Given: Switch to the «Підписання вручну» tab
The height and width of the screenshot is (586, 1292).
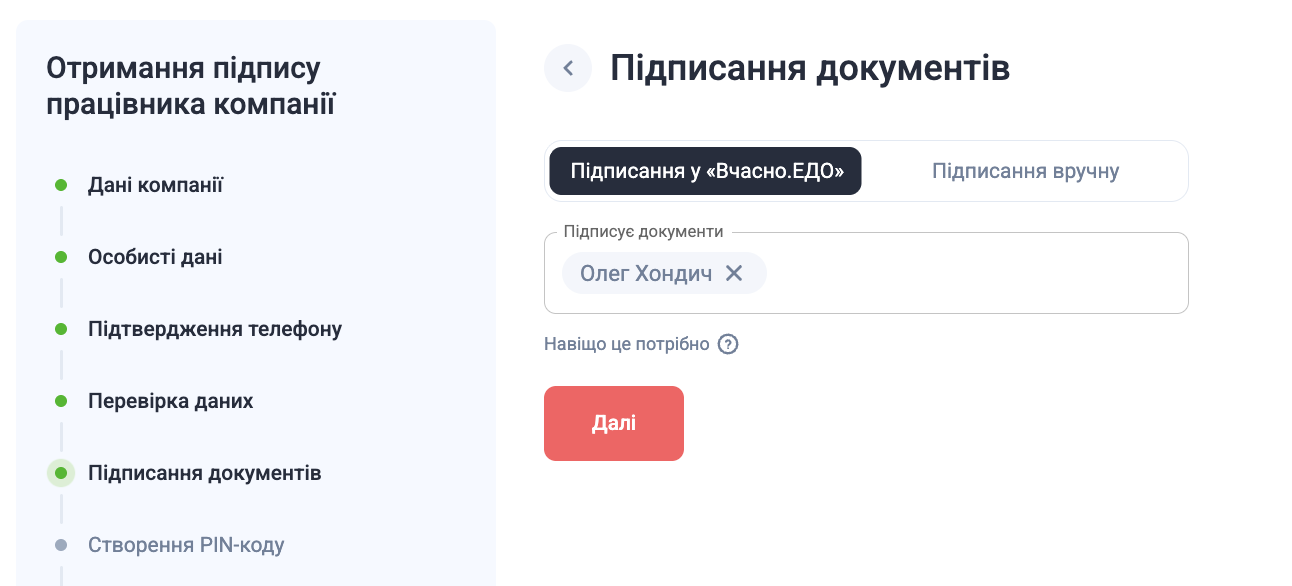Looking at the screenshot, I should 1025,171.
